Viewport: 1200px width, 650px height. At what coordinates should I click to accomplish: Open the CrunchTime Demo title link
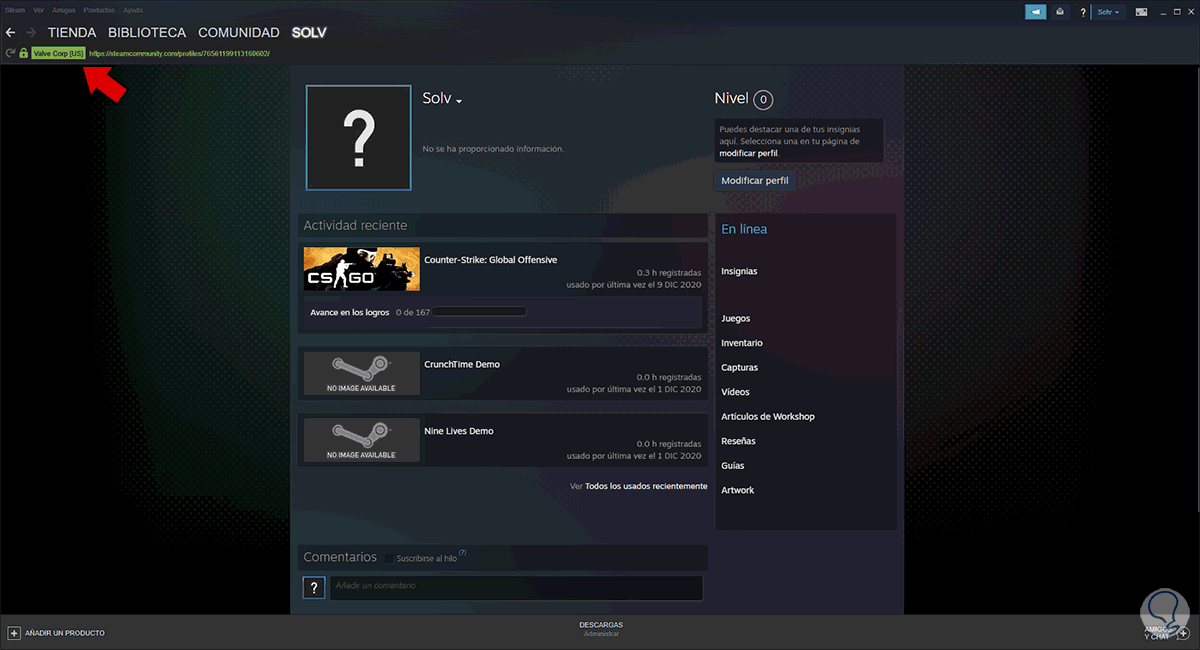461,364
